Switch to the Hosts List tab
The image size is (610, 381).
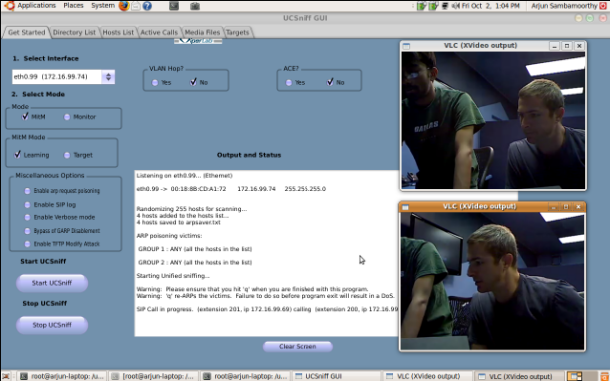click(x=118, y=32)
